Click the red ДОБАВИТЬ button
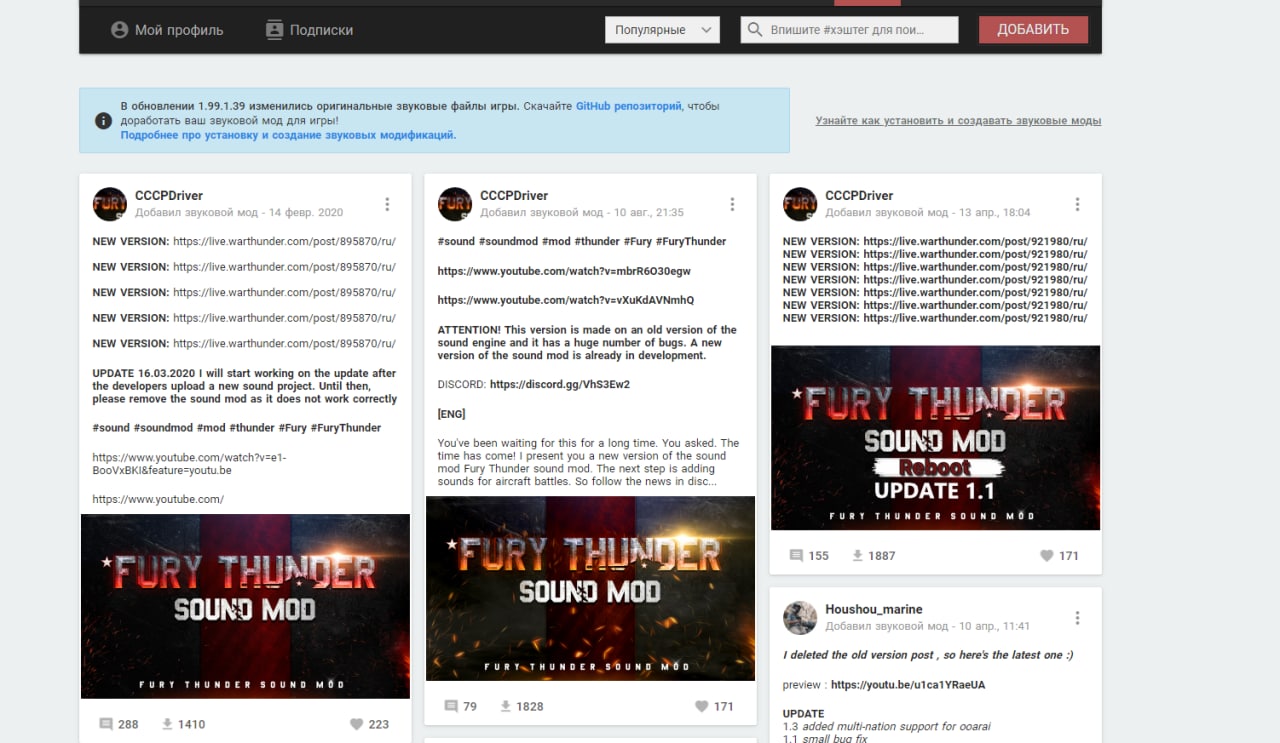Screen dimensions: 1280x743 (1033, 29)
